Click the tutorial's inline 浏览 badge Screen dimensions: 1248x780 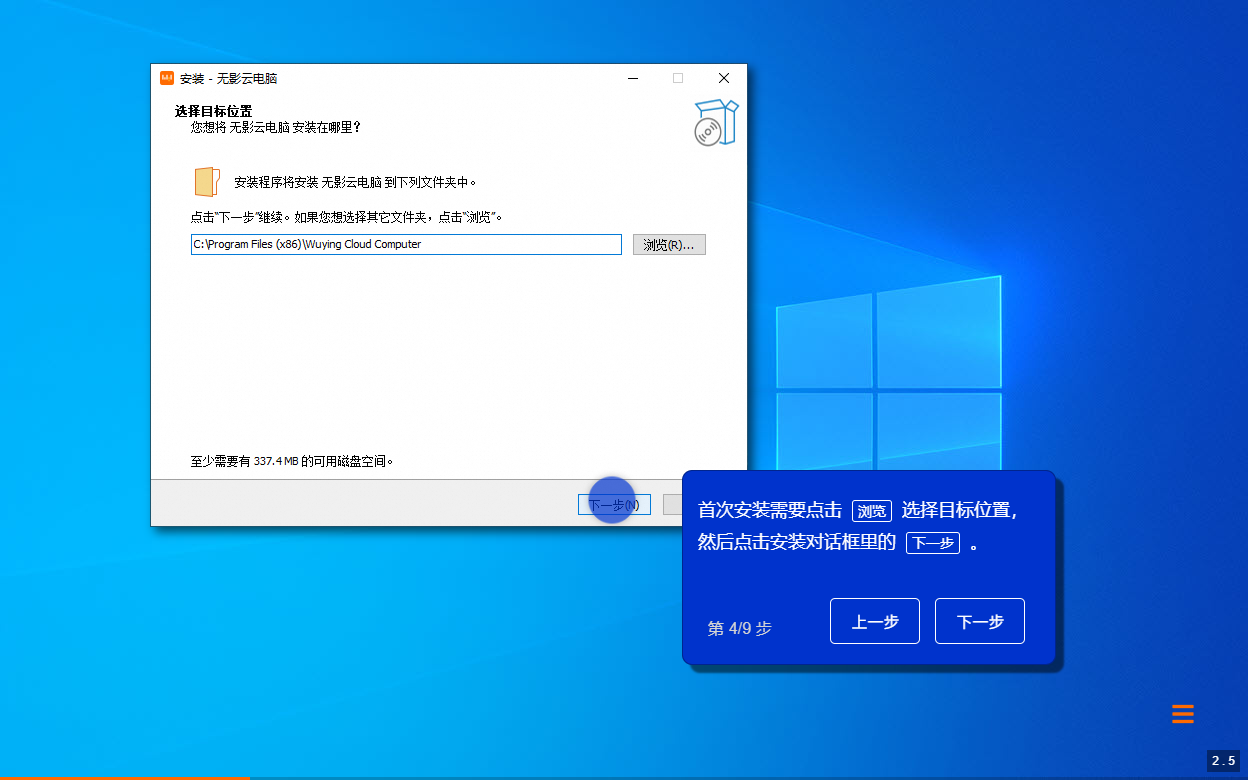coord(871,510)
